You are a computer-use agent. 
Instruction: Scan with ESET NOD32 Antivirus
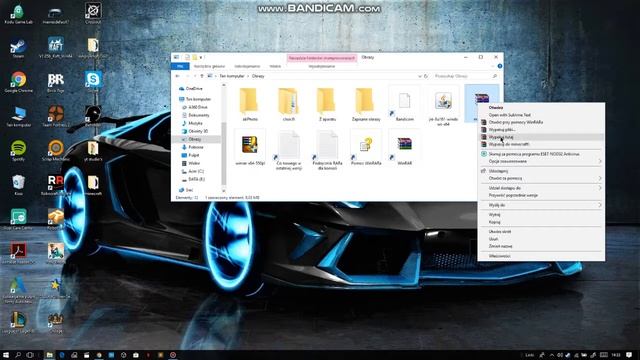pyautogui.click(x=541, y=154)
